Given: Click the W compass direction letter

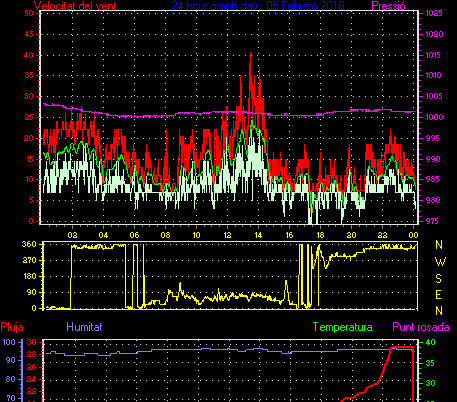Looking at the screenshot, I should (x=440, y=262).
